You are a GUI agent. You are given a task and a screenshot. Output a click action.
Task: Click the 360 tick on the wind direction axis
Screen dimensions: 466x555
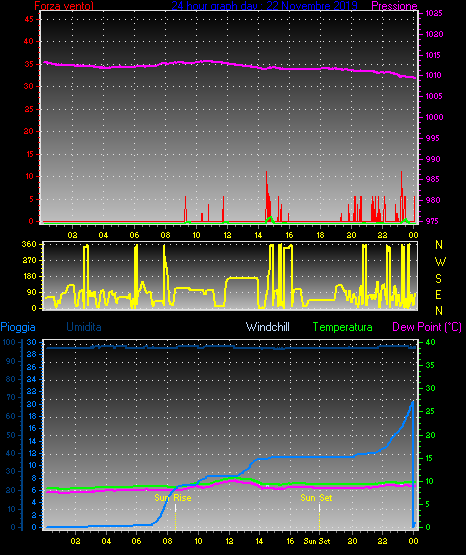tap(29, 244)
